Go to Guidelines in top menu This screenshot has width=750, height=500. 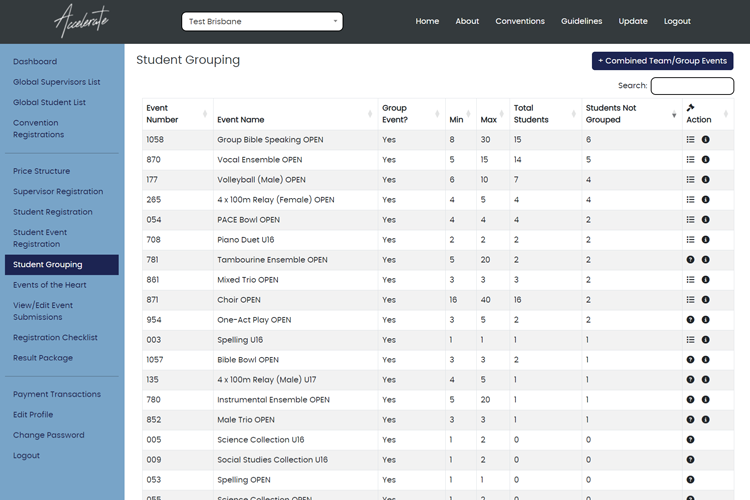coord(581,21)
